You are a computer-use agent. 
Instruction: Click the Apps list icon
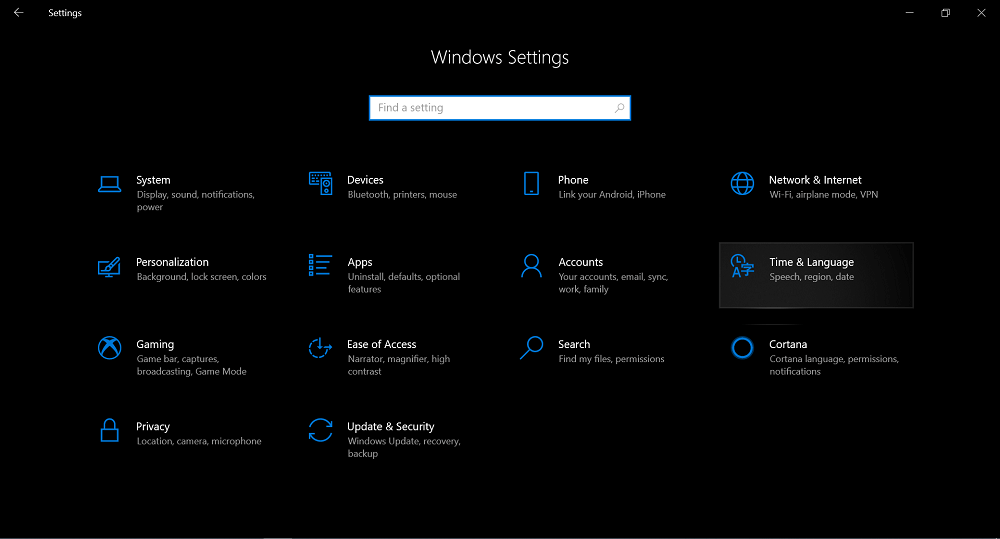pyautogui.click(x=320, y=265)
